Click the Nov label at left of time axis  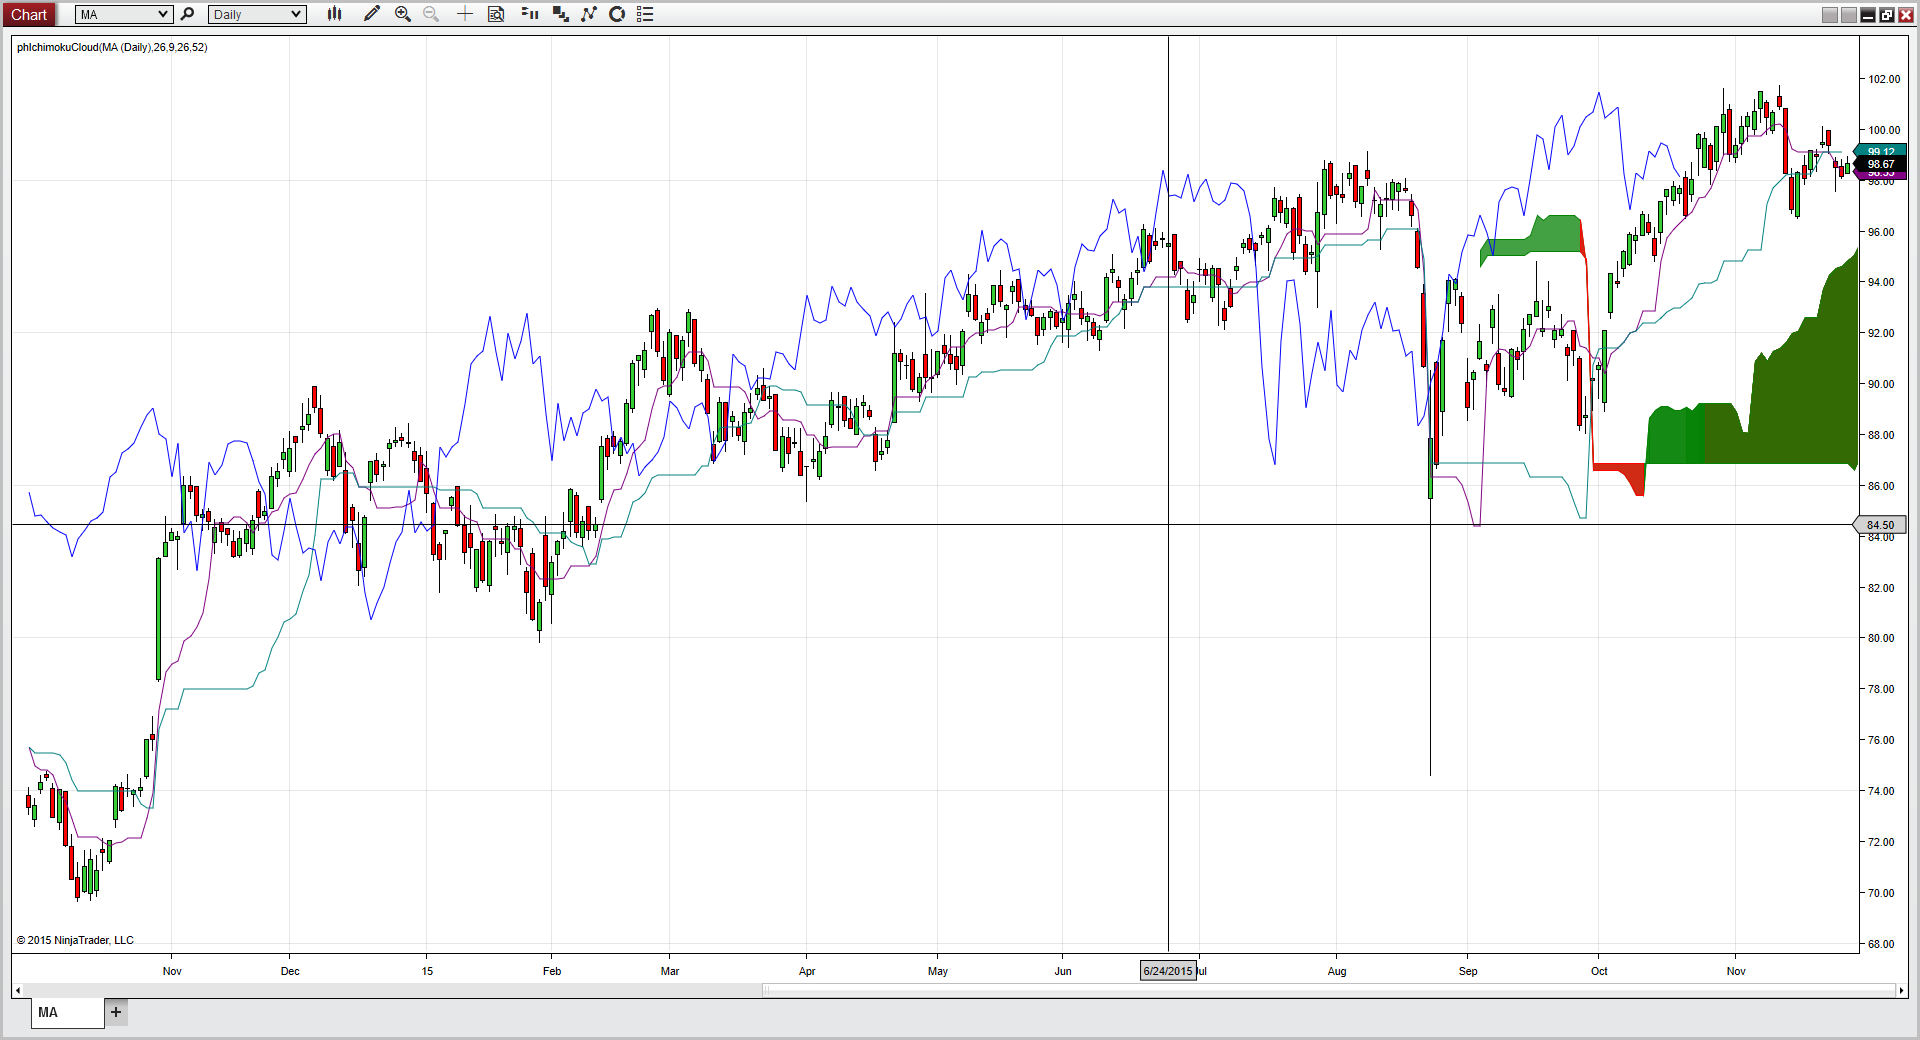[x=172, y=971]
